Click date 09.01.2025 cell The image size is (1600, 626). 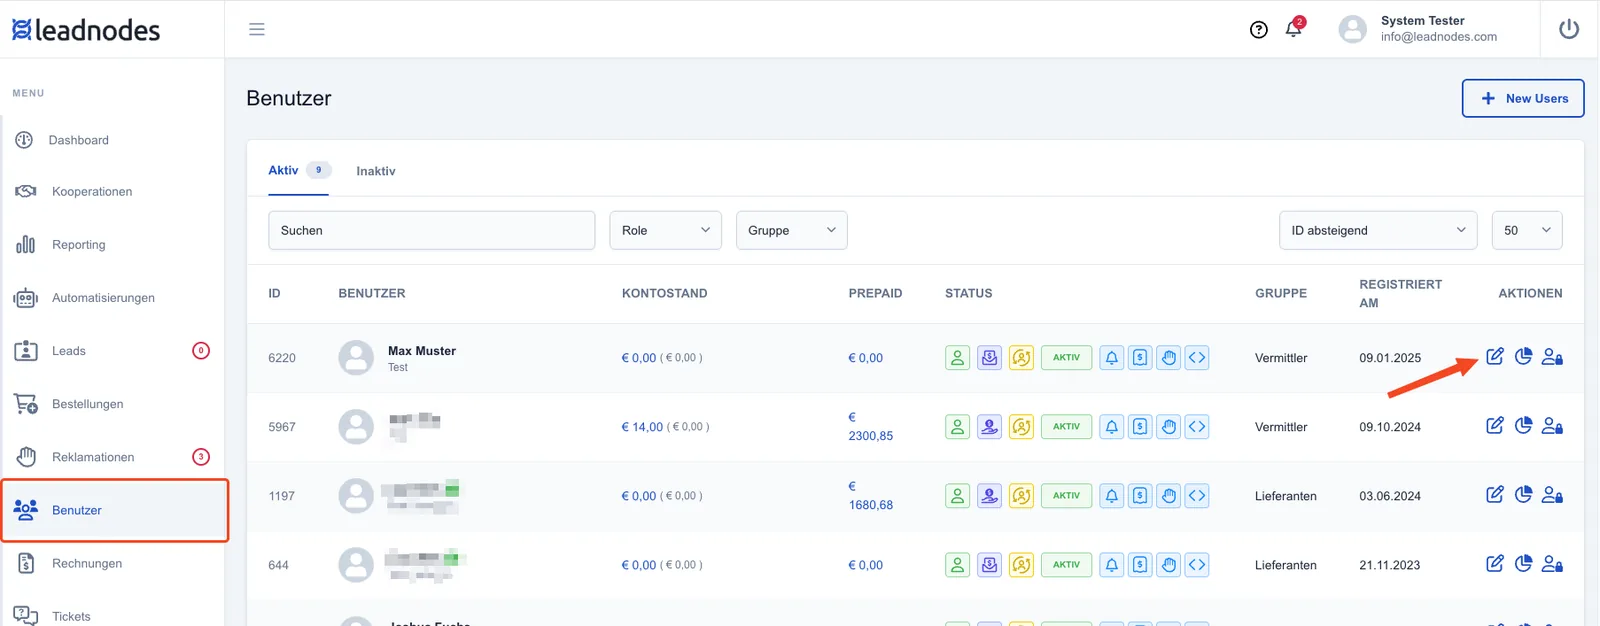(x=1390, y=358)
